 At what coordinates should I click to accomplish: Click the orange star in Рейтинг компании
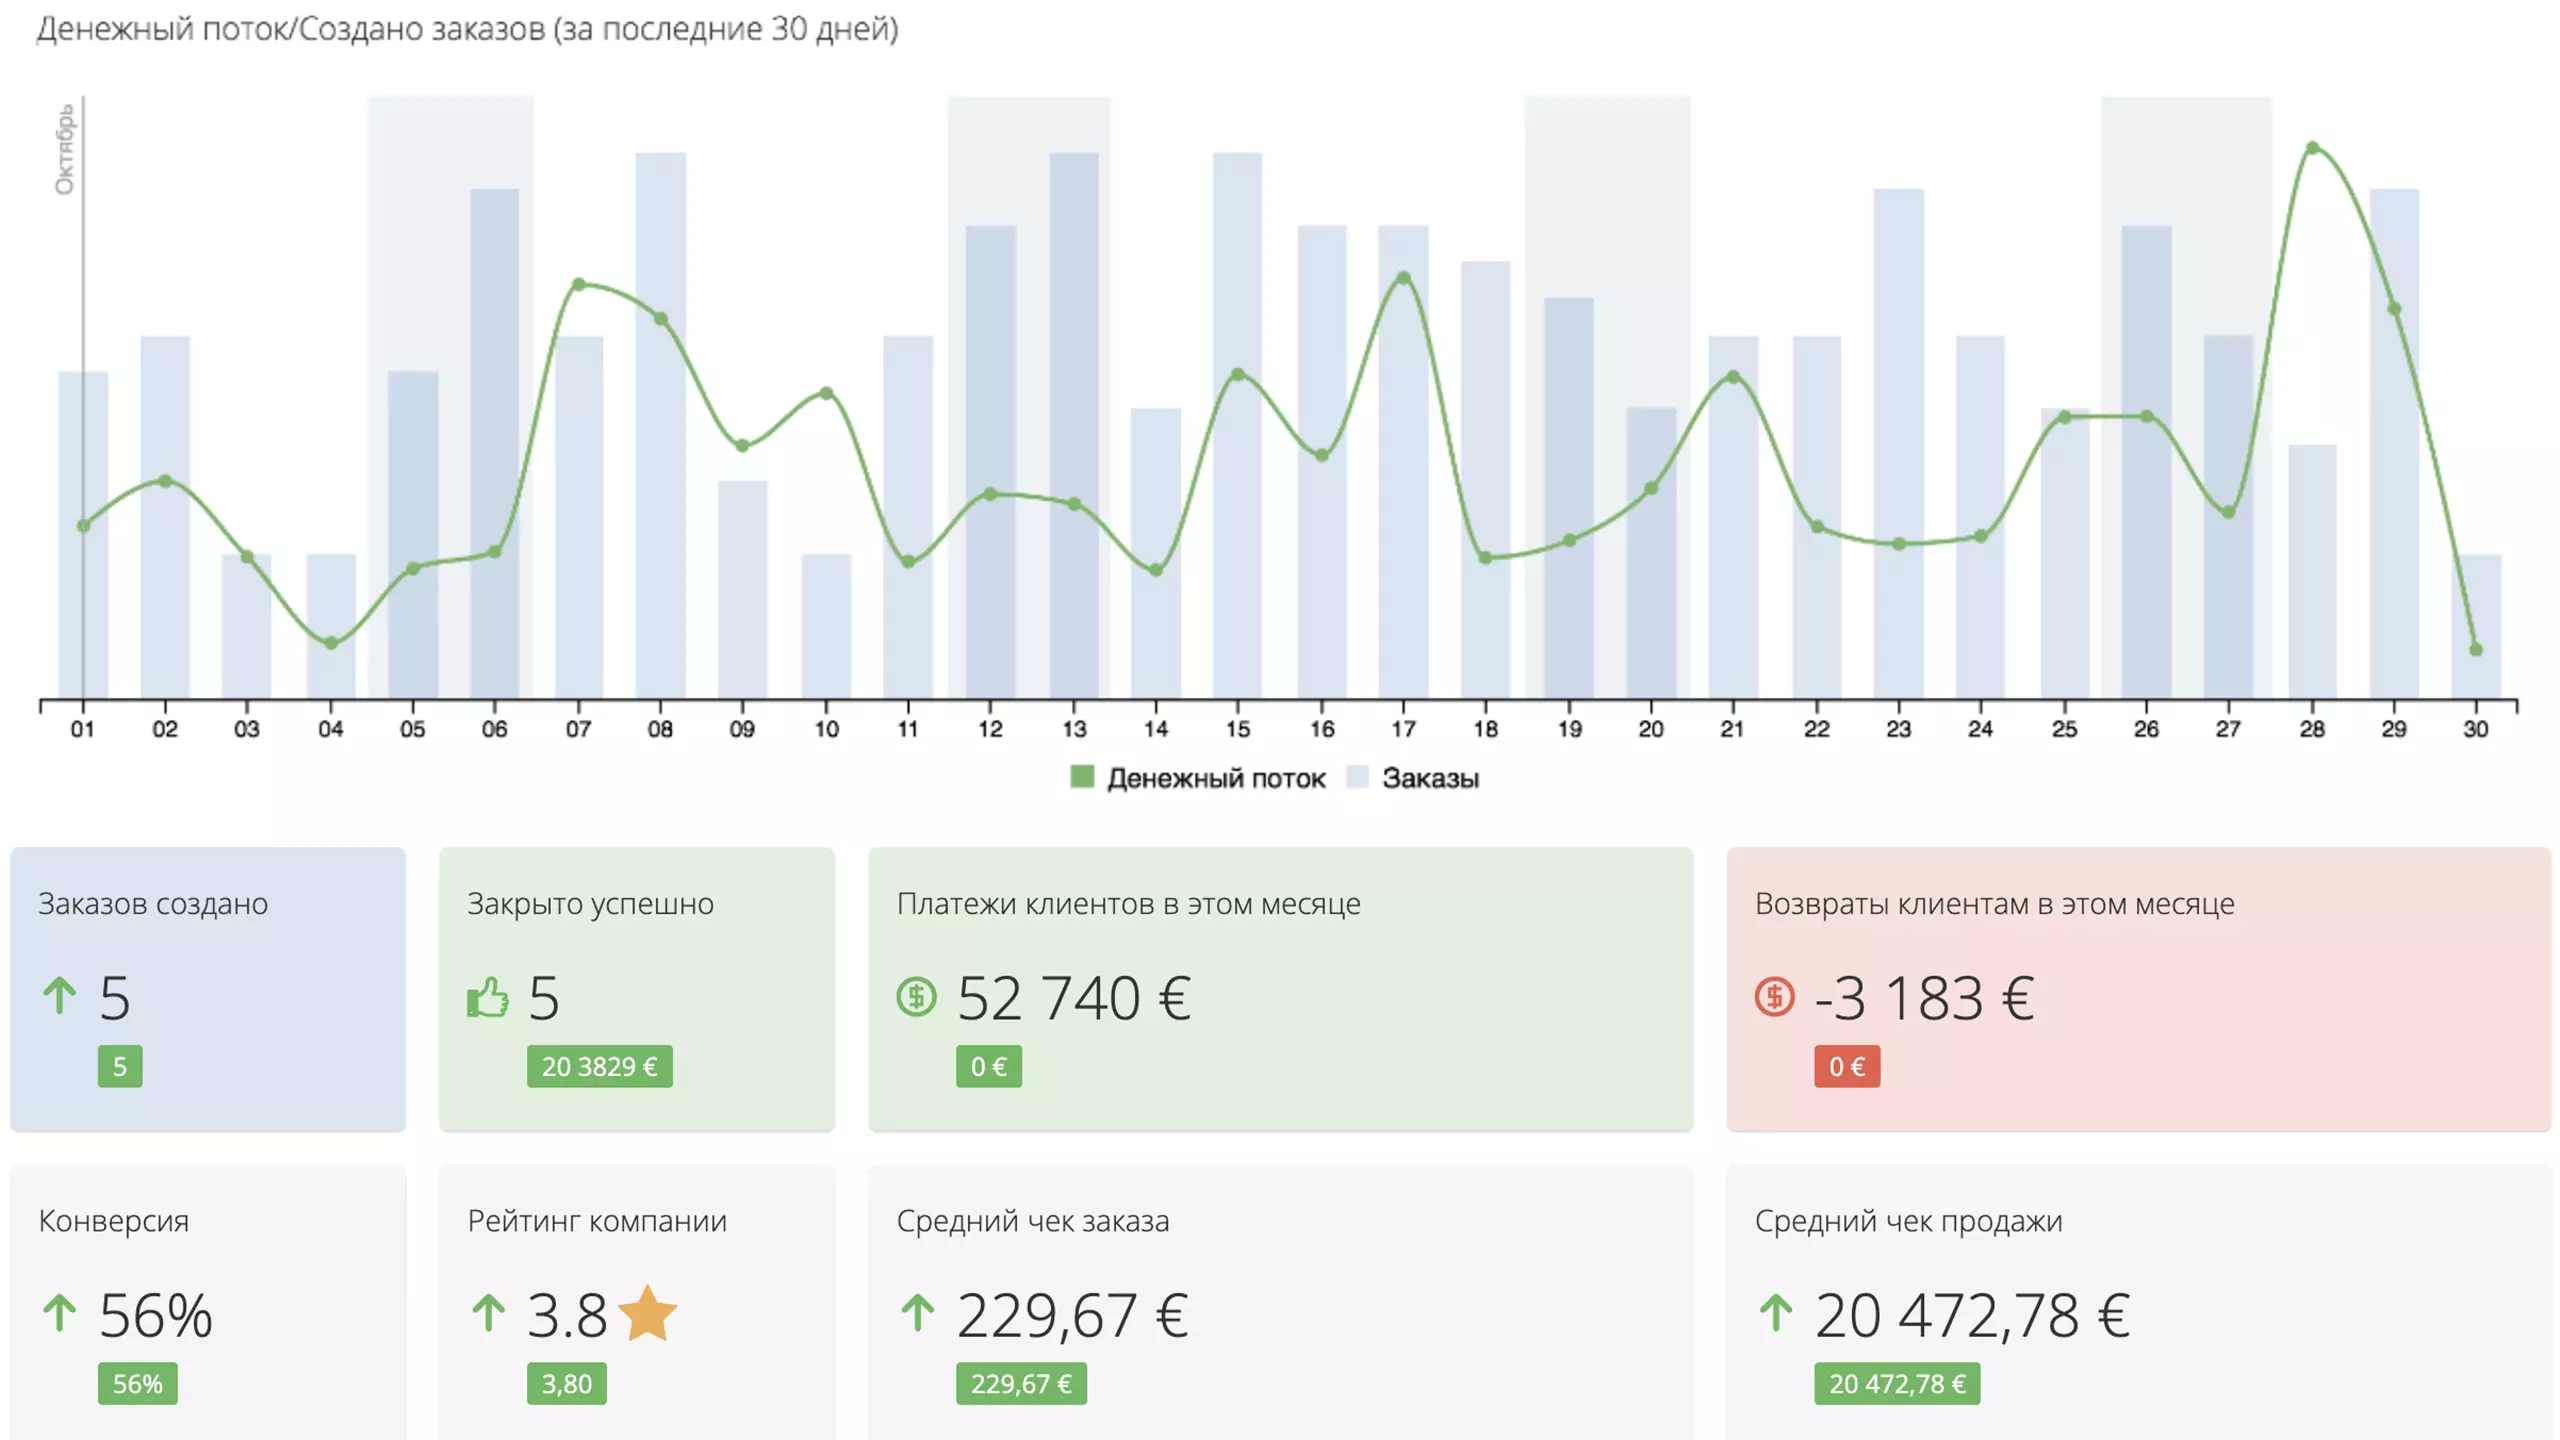(x=648, y=1313)
